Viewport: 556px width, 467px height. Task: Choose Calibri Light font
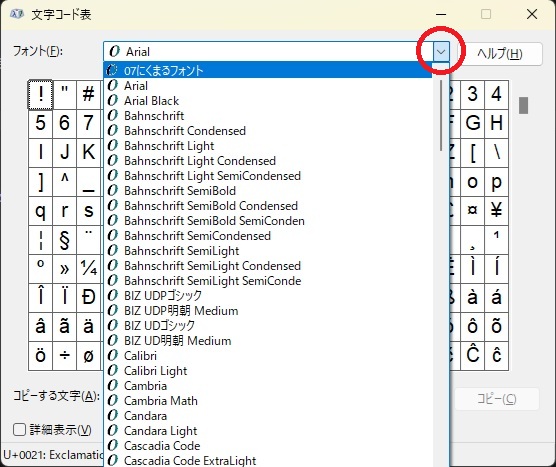point(268,371)
